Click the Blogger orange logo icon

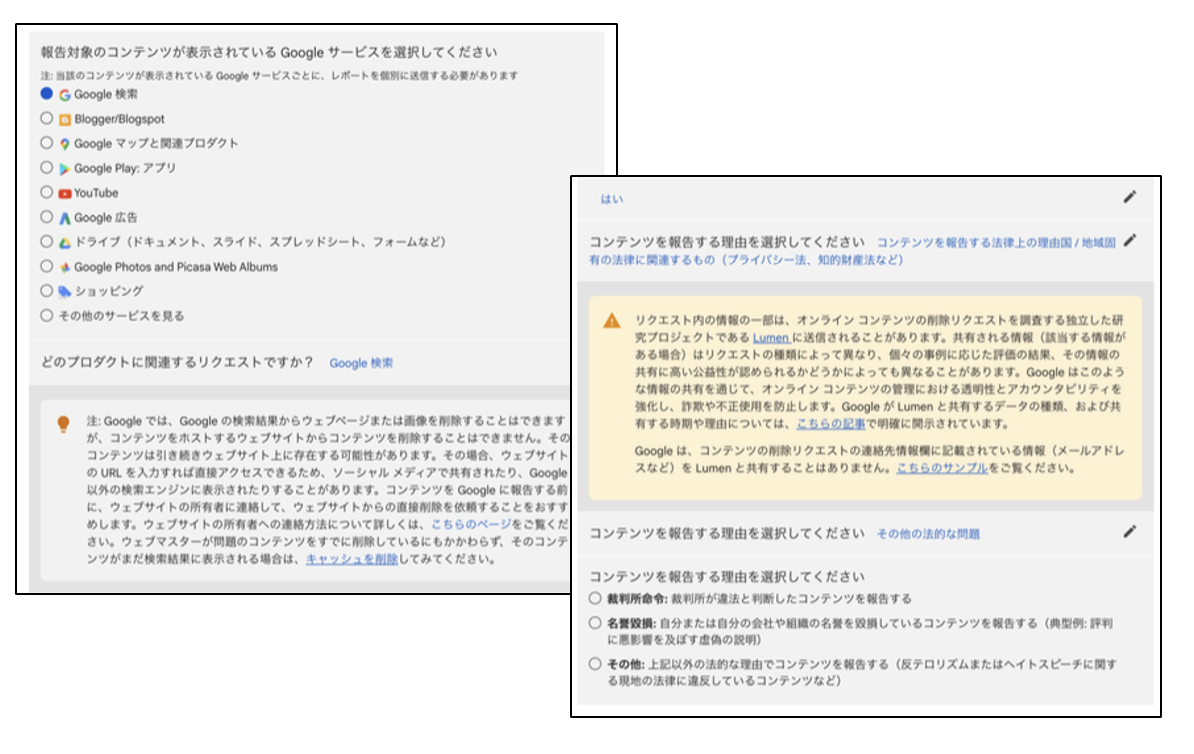click(x=65, y=120)
